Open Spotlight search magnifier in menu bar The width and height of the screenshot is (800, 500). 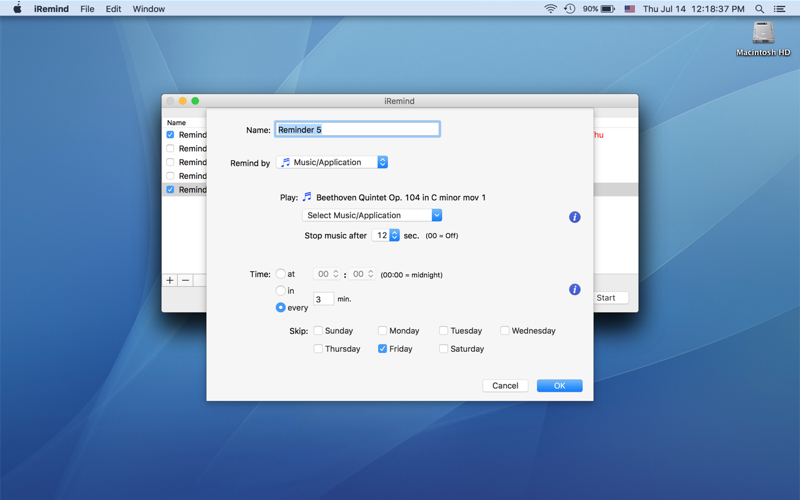pos(759,9)
